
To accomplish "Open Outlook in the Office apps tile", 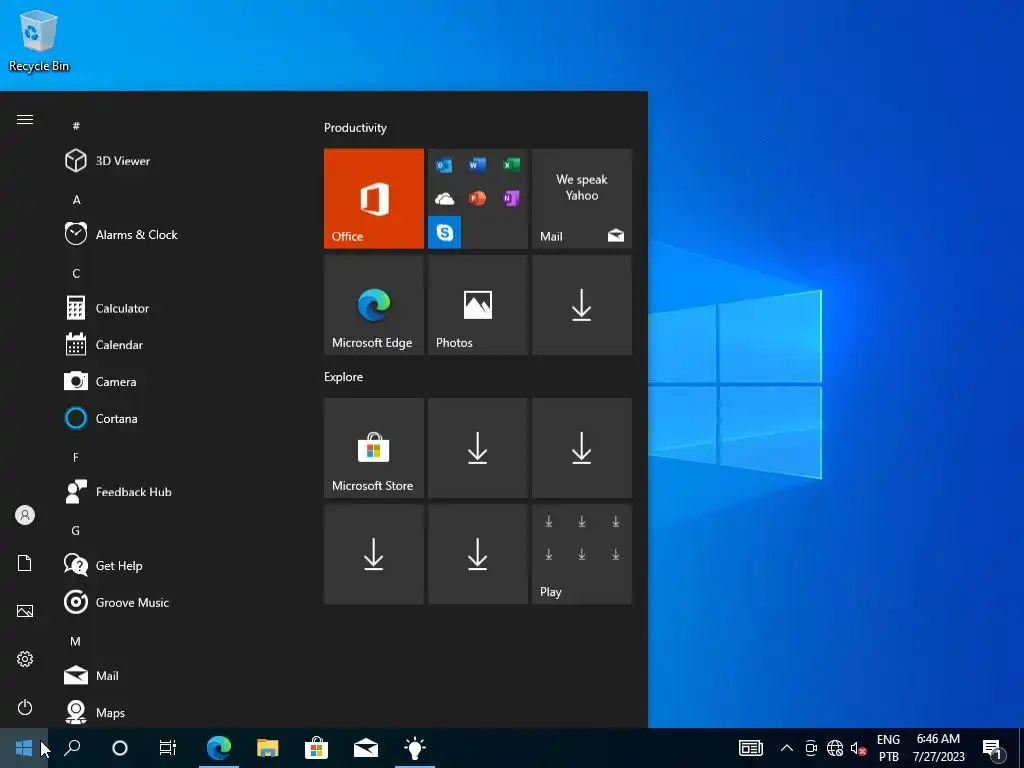I will coord(444,165).
